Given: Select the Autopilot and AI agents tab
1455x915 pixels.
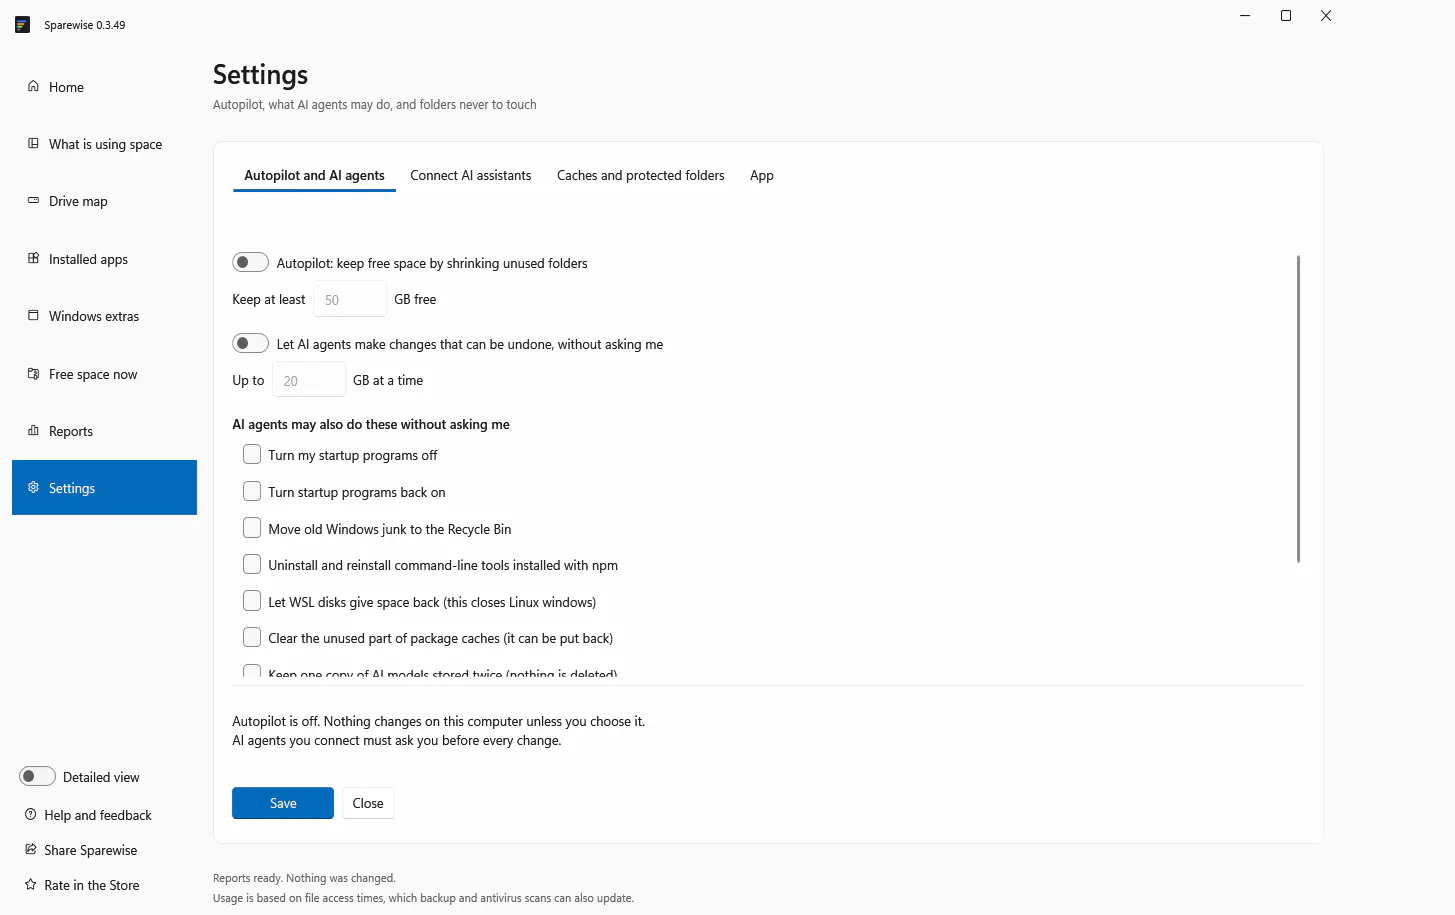Looking at the screenshot, I should [314, 175].
